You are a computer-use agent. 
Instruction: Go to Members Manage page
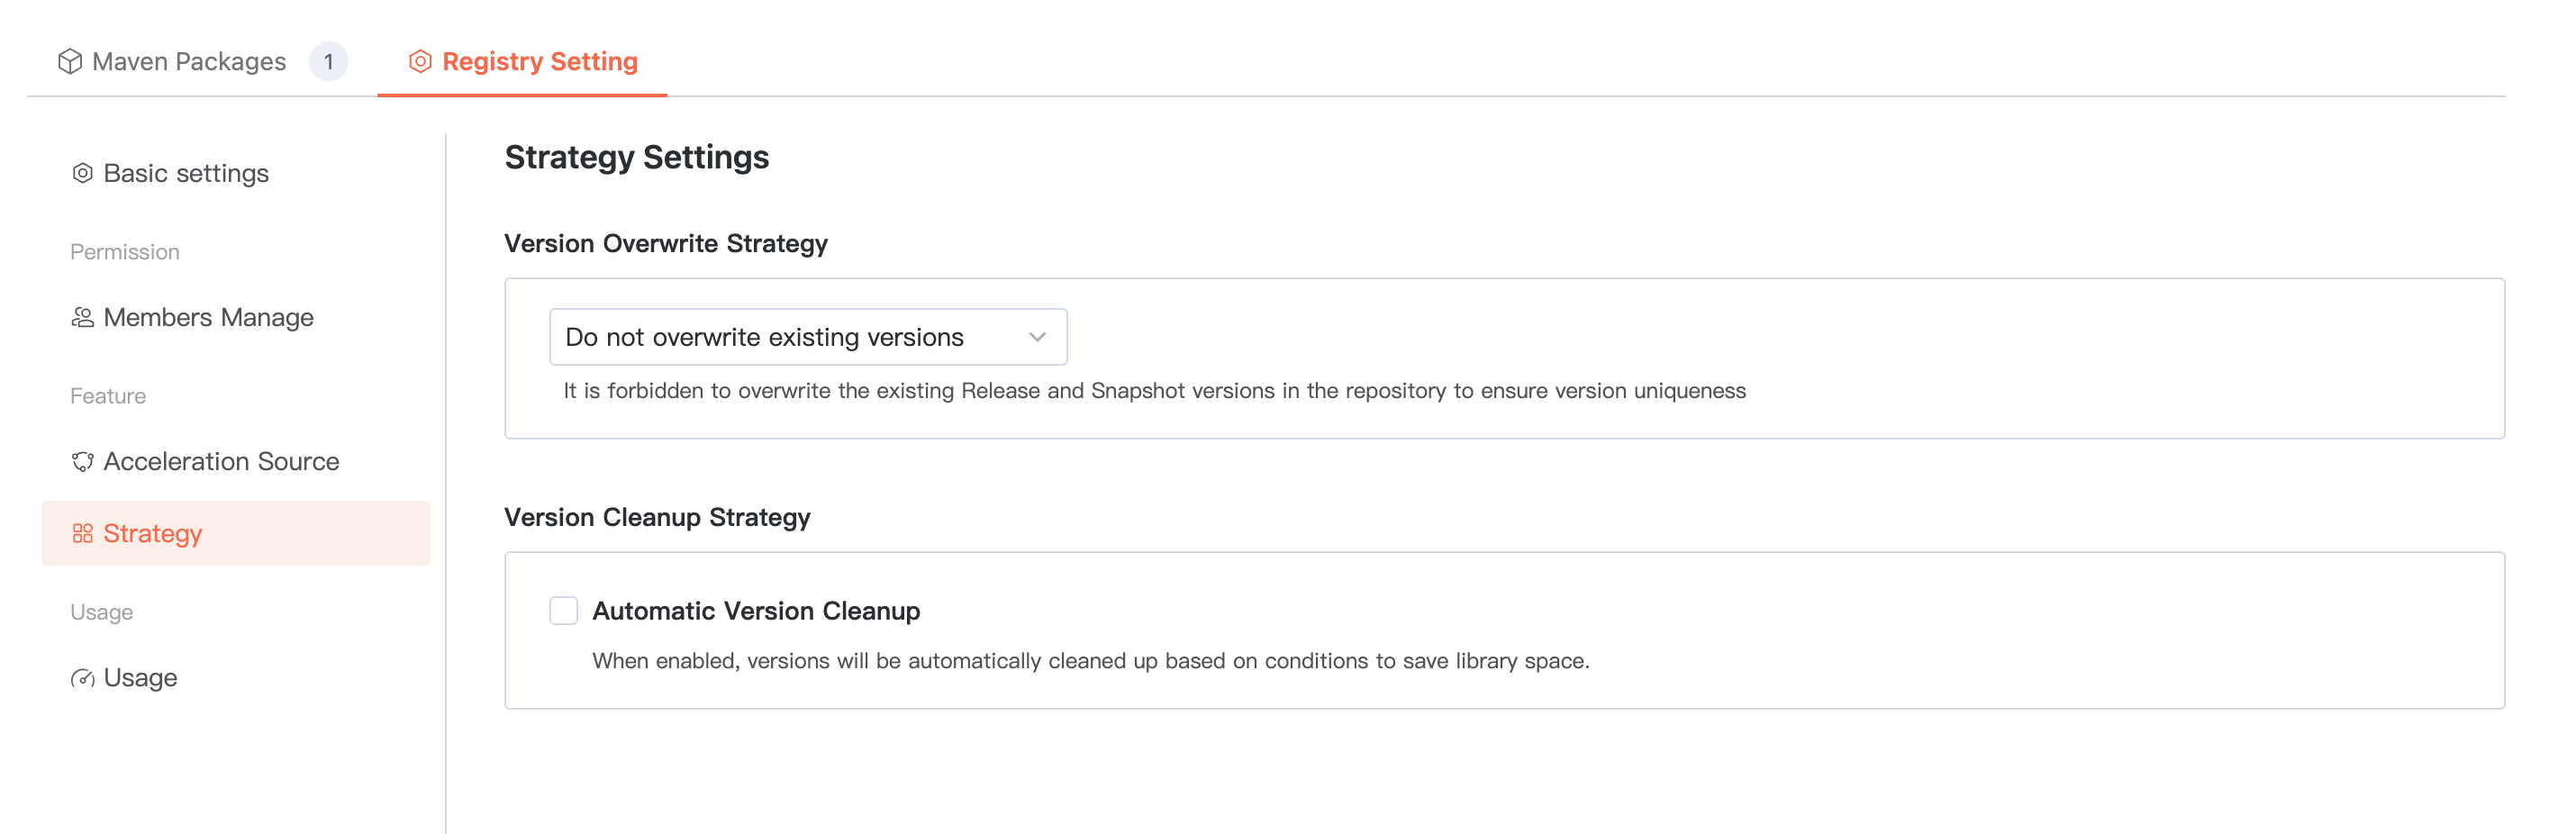(x=208, y=318)
